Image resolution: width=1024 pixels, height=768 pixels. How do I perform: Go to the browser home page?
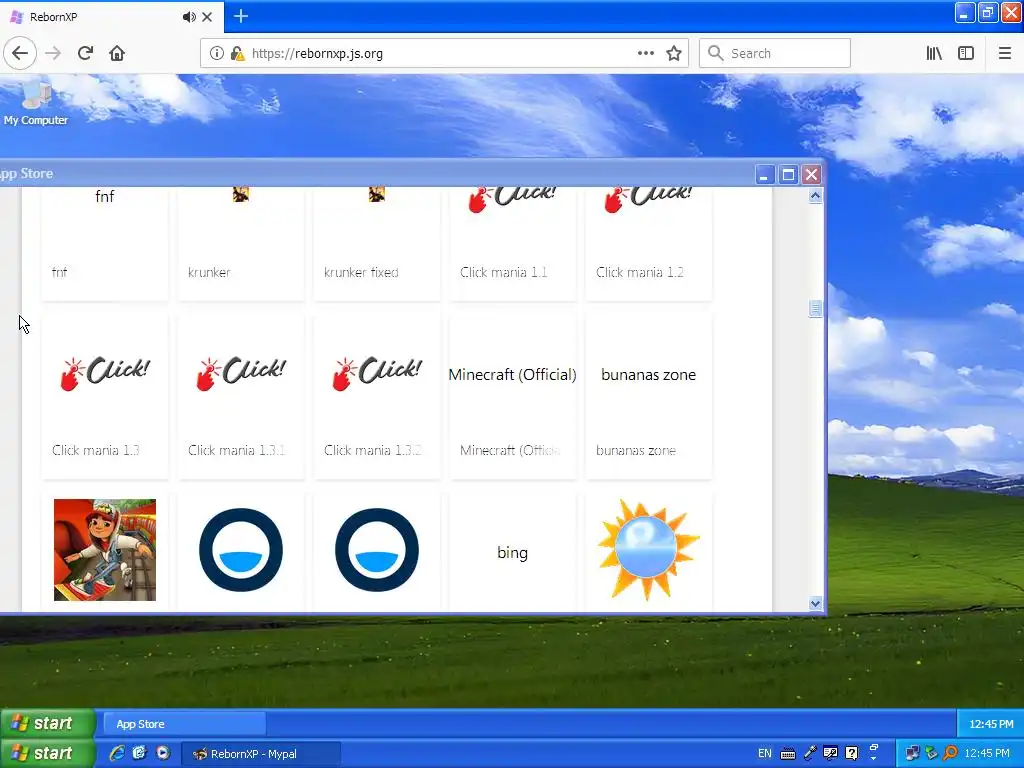coord(117,53)
